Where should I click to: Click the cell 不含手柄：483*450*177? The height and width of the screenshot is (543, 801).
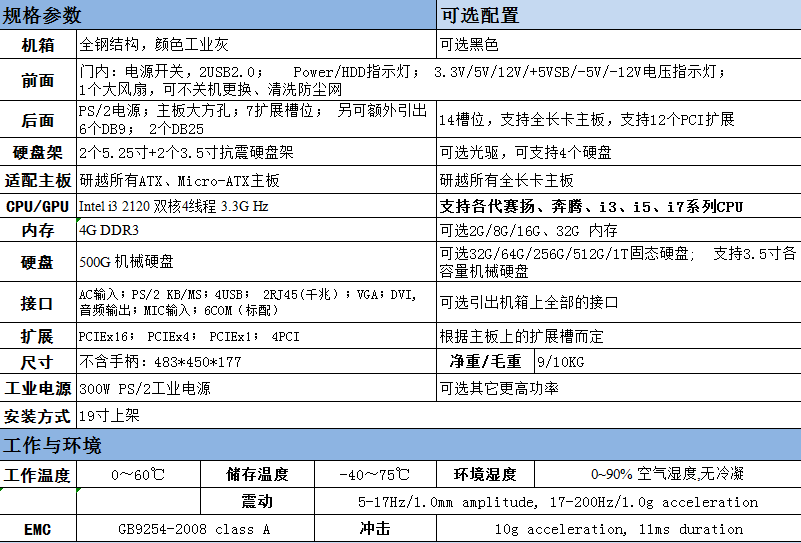[x=256, y=362]
